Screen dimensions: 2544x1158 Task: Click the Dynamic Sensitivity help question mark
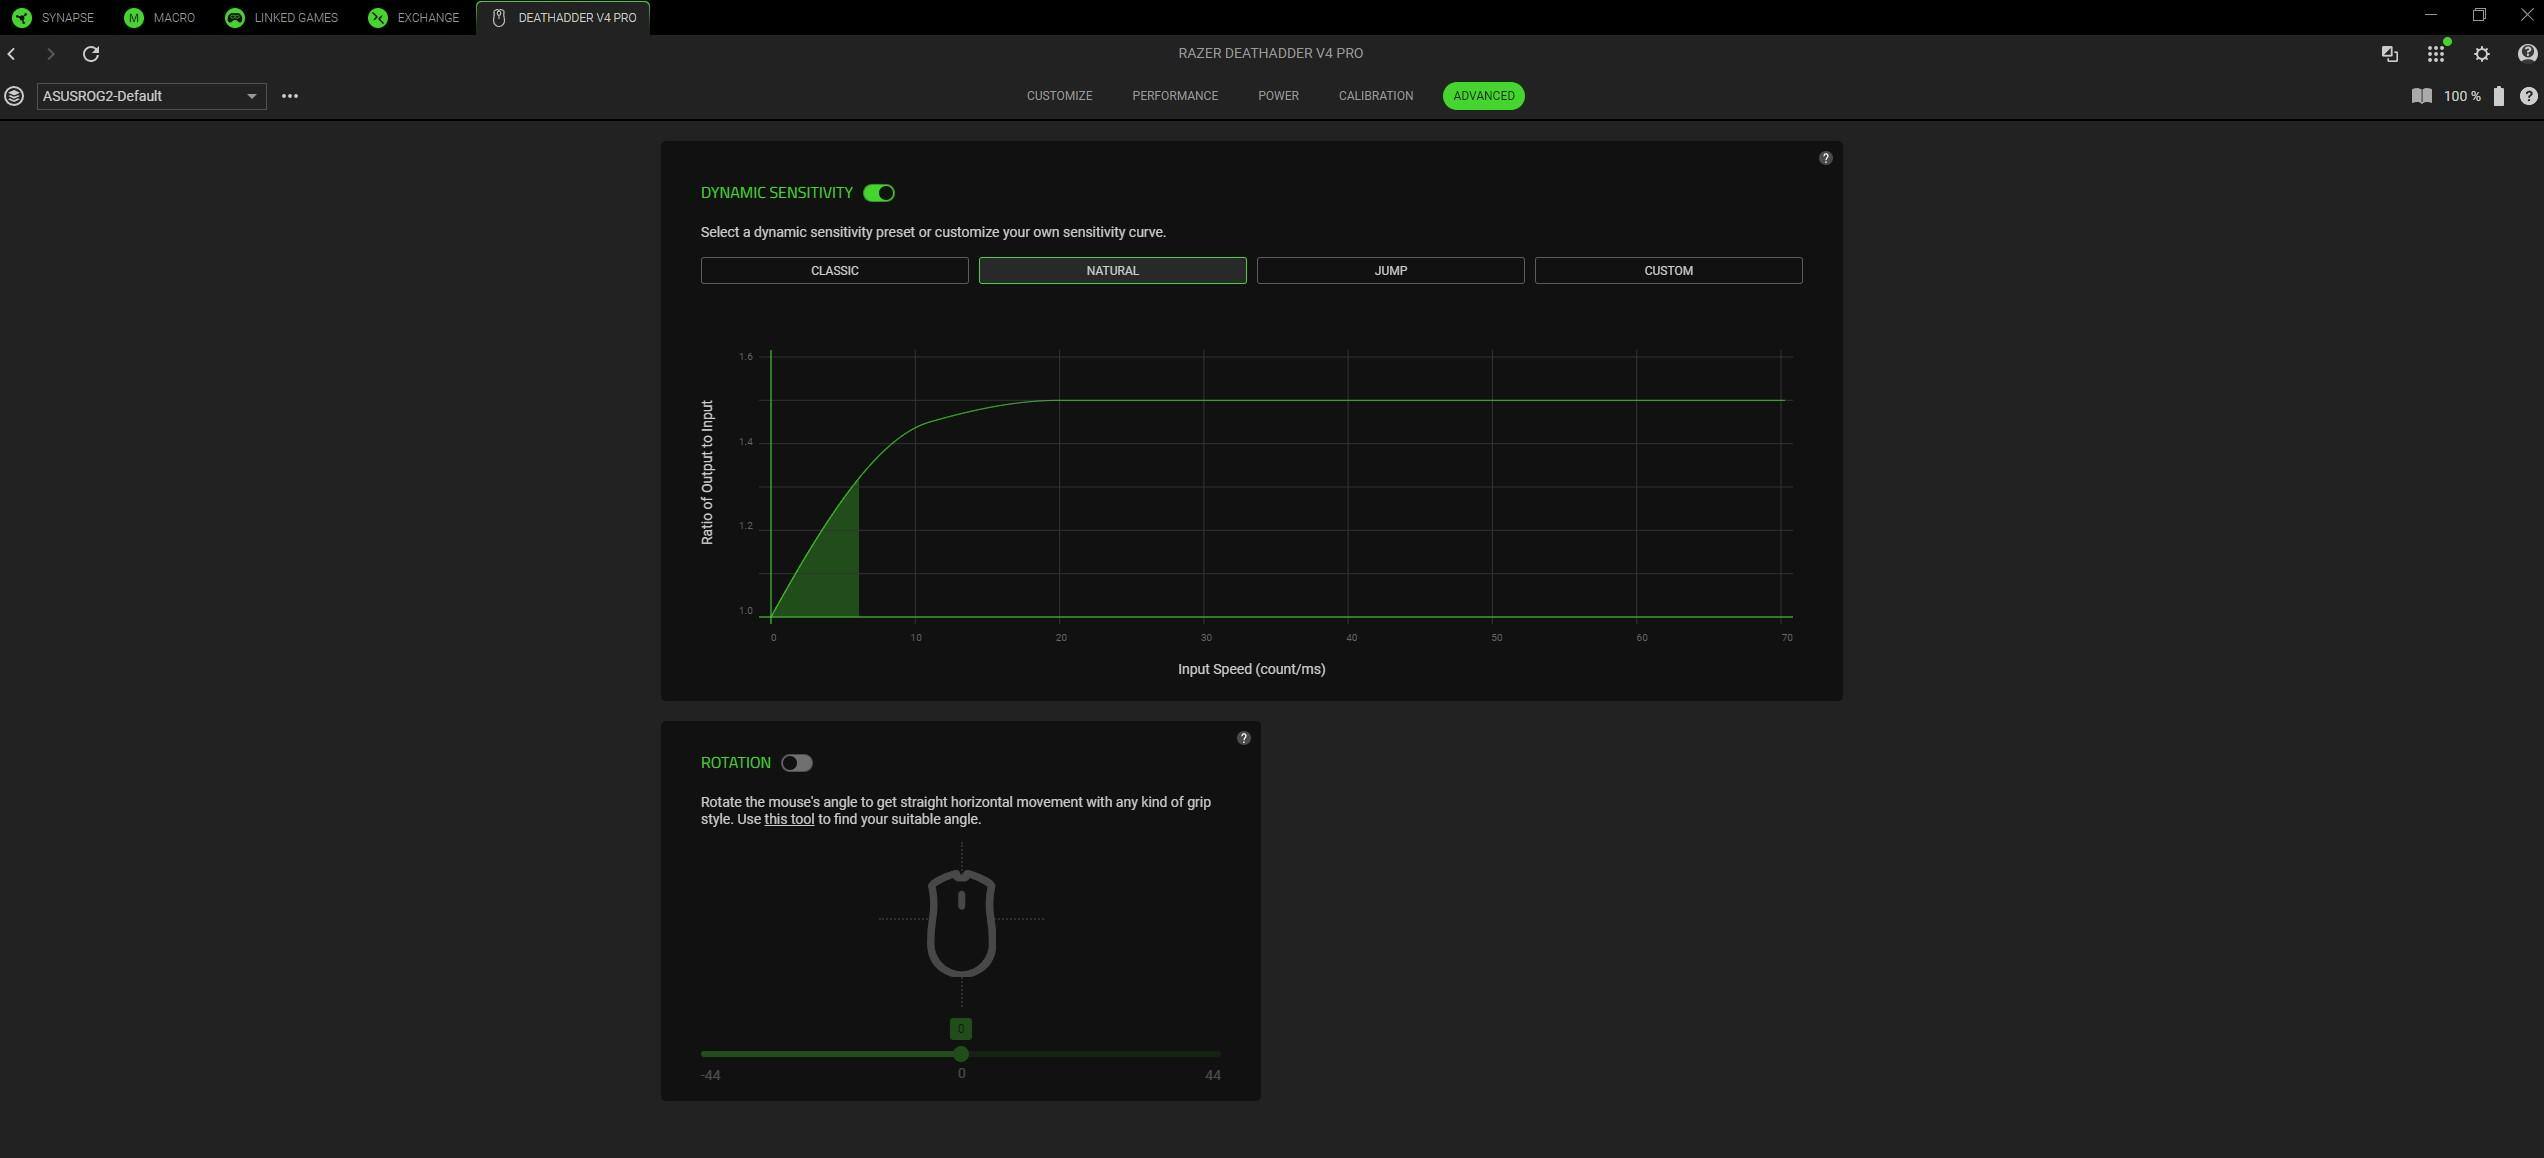(x=1825, y=158)
